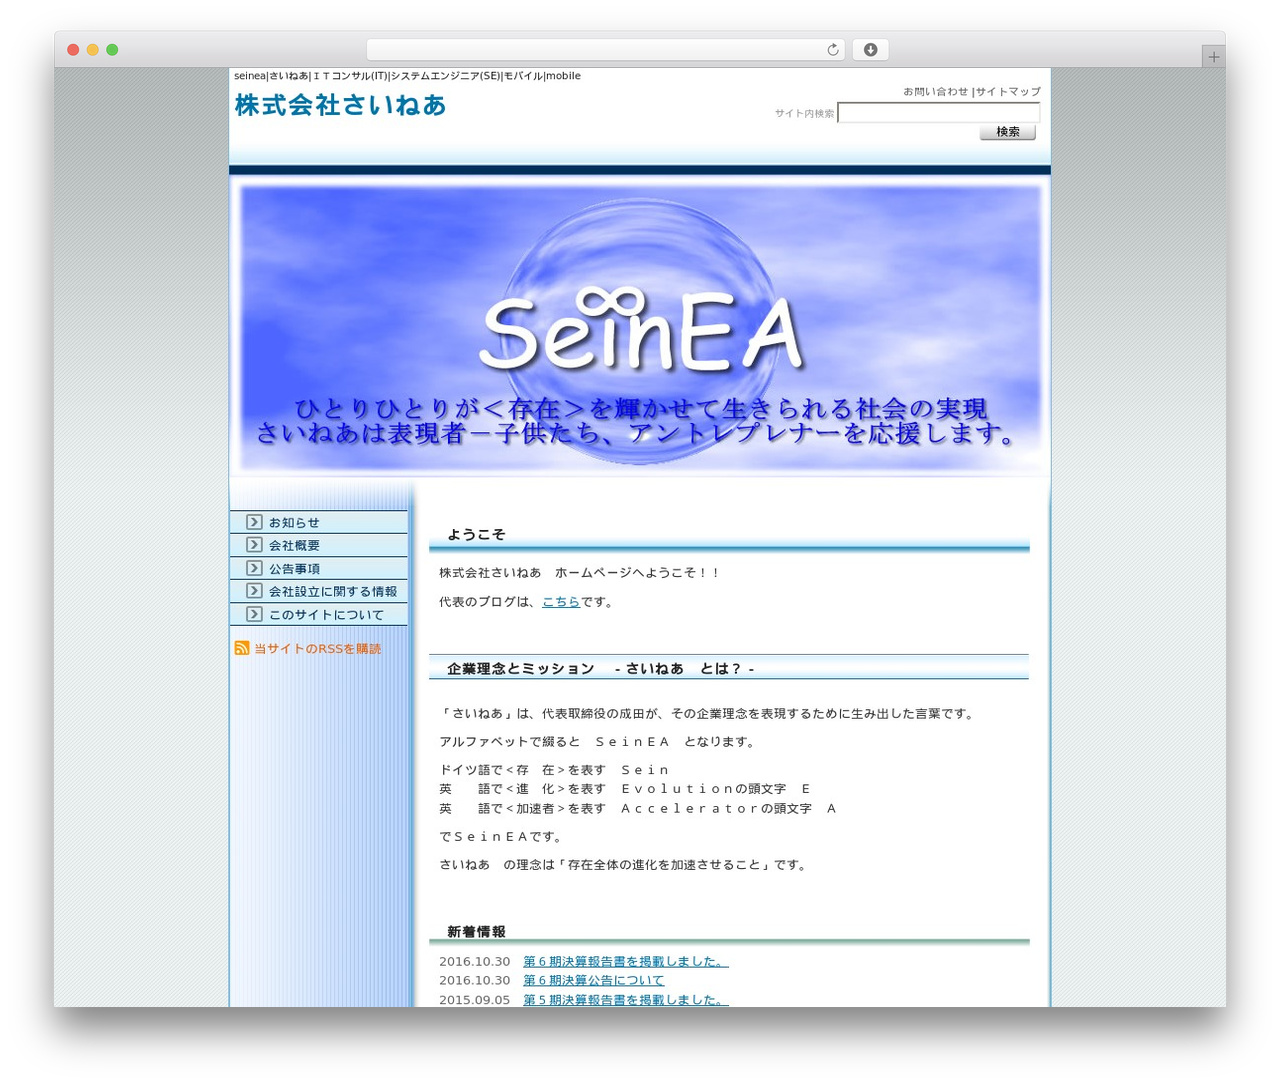The width and height of the screenshot is (1280, 1084).
Task: Minimize the browser with yellow button
Action: (92, 50)
